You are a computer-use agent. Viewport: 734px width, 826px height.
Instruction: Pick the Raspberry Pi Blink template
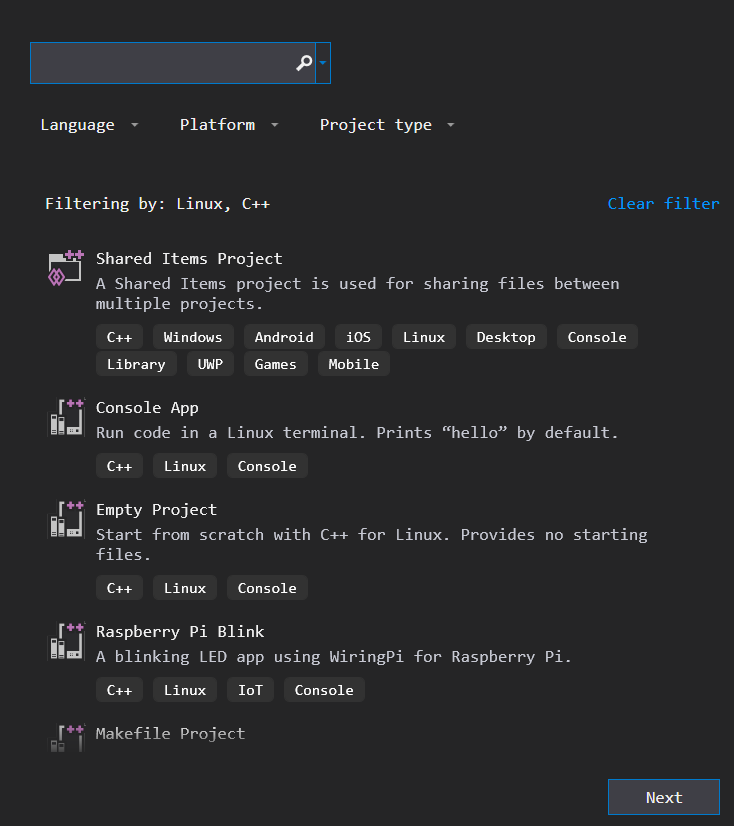point(180,632)
